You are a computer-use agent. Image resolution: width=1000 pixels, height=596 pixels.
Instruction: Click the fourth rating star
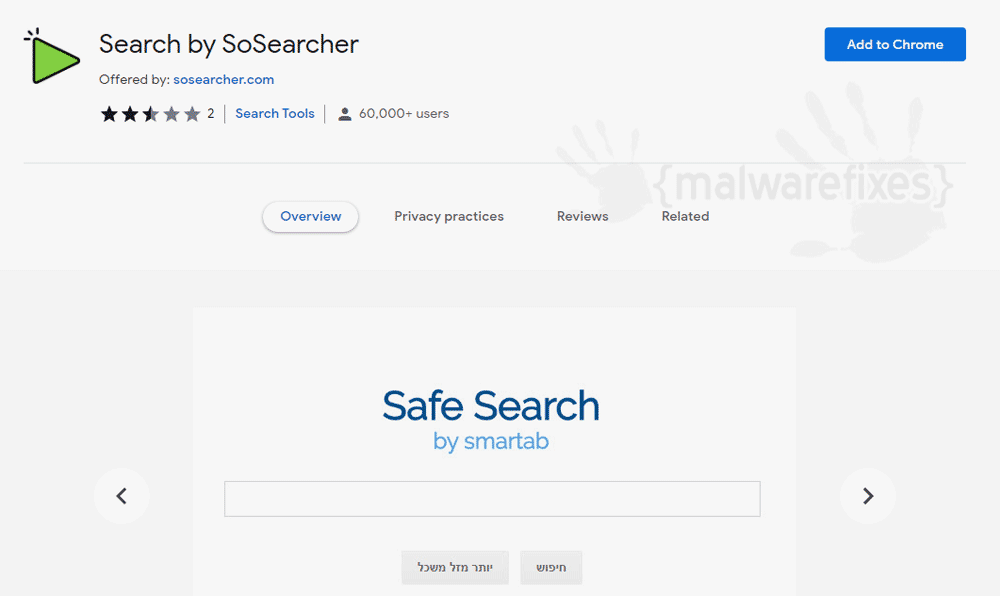point(172,114)
